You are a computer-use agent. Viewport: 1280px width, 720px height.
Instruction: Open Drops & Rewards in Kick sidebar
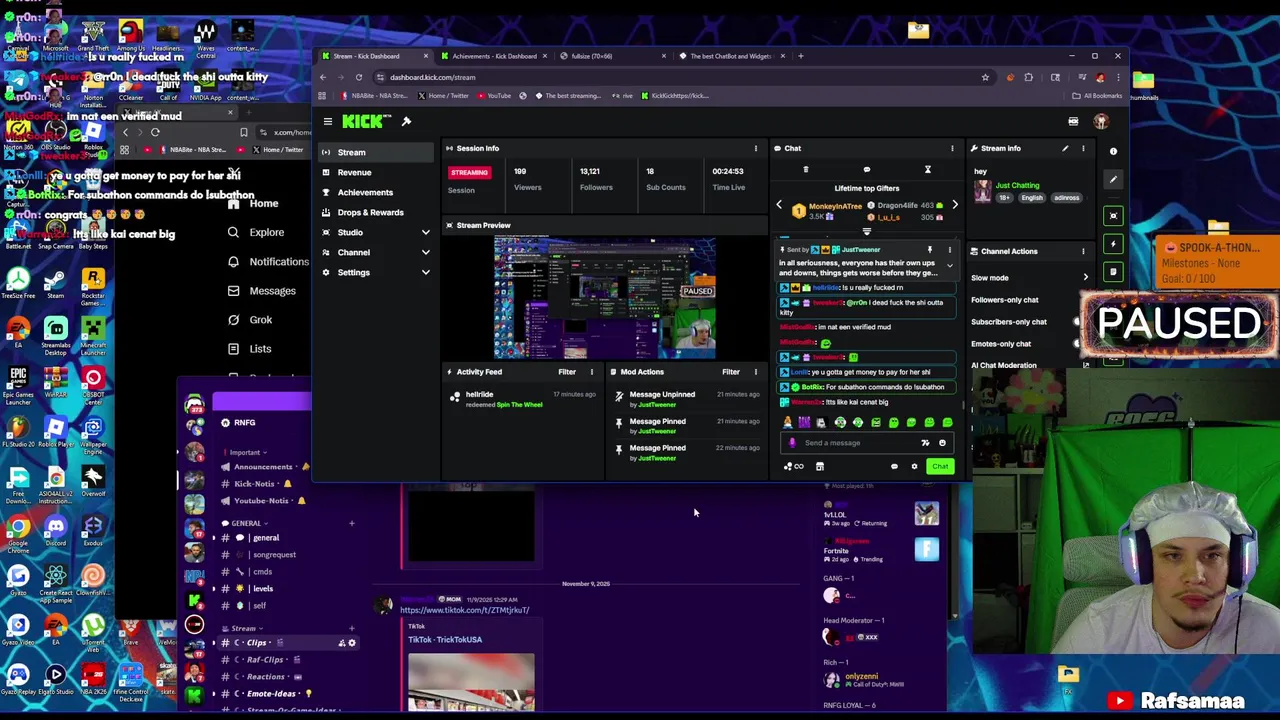370,212
